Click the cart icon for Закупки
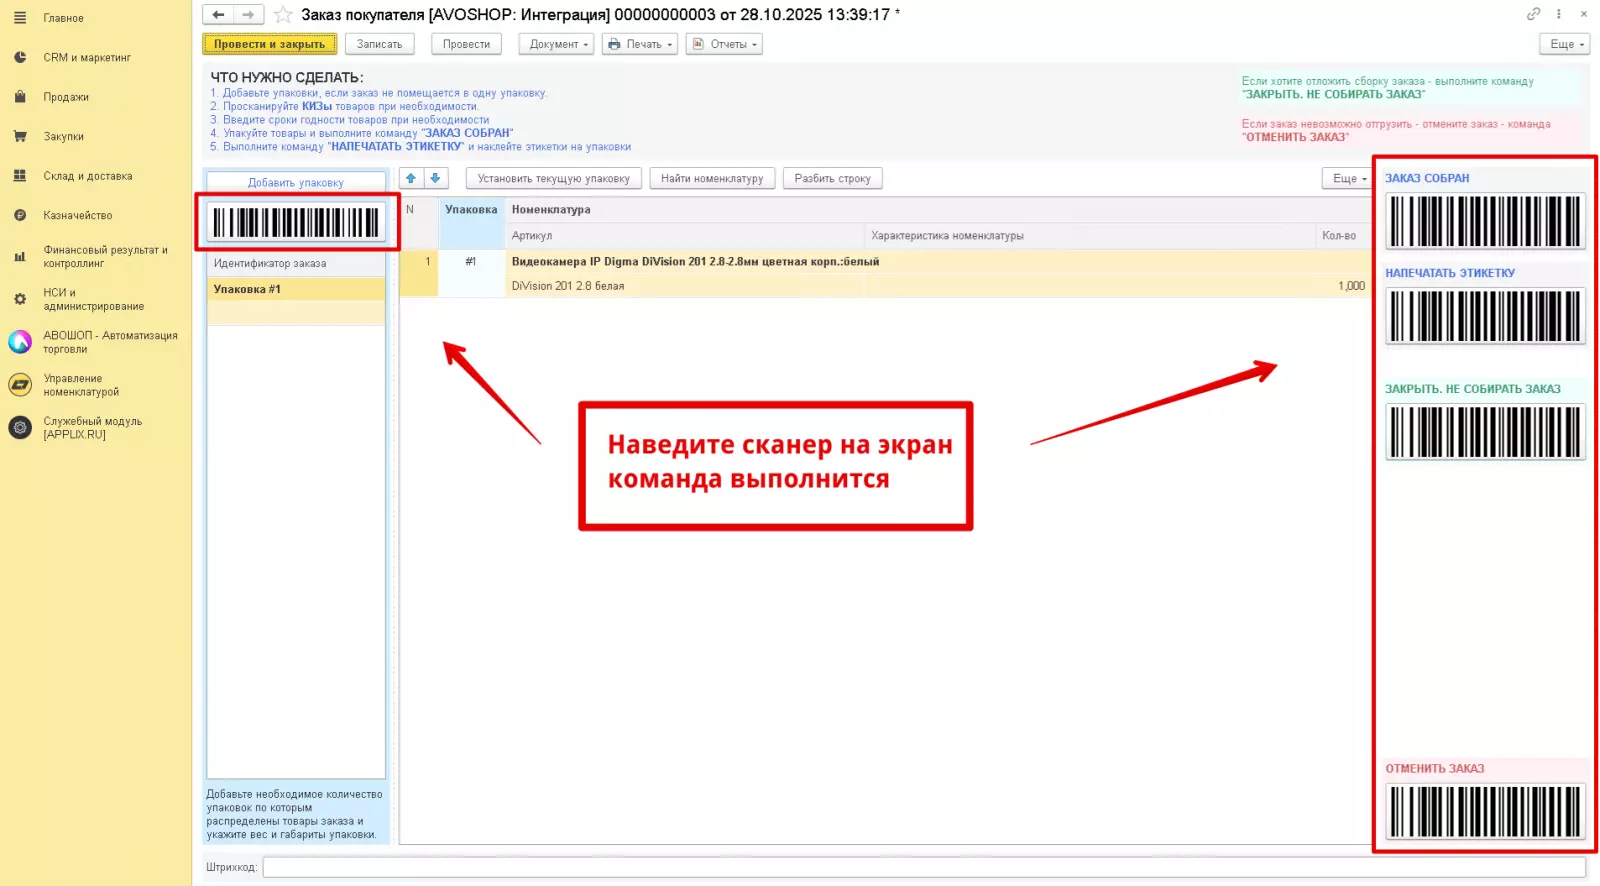 pos(20,136)
